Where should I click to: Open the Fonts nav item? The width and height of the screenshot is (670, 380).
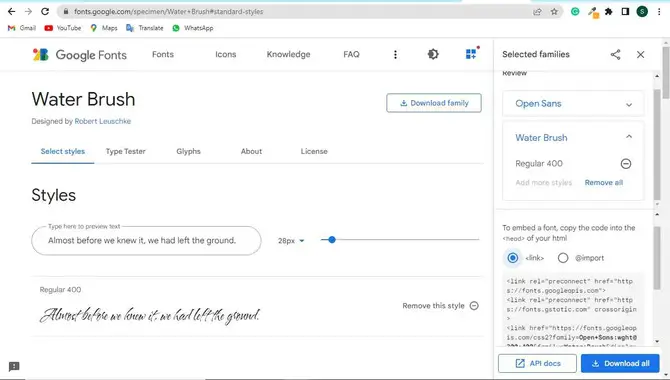click(163, 54)
